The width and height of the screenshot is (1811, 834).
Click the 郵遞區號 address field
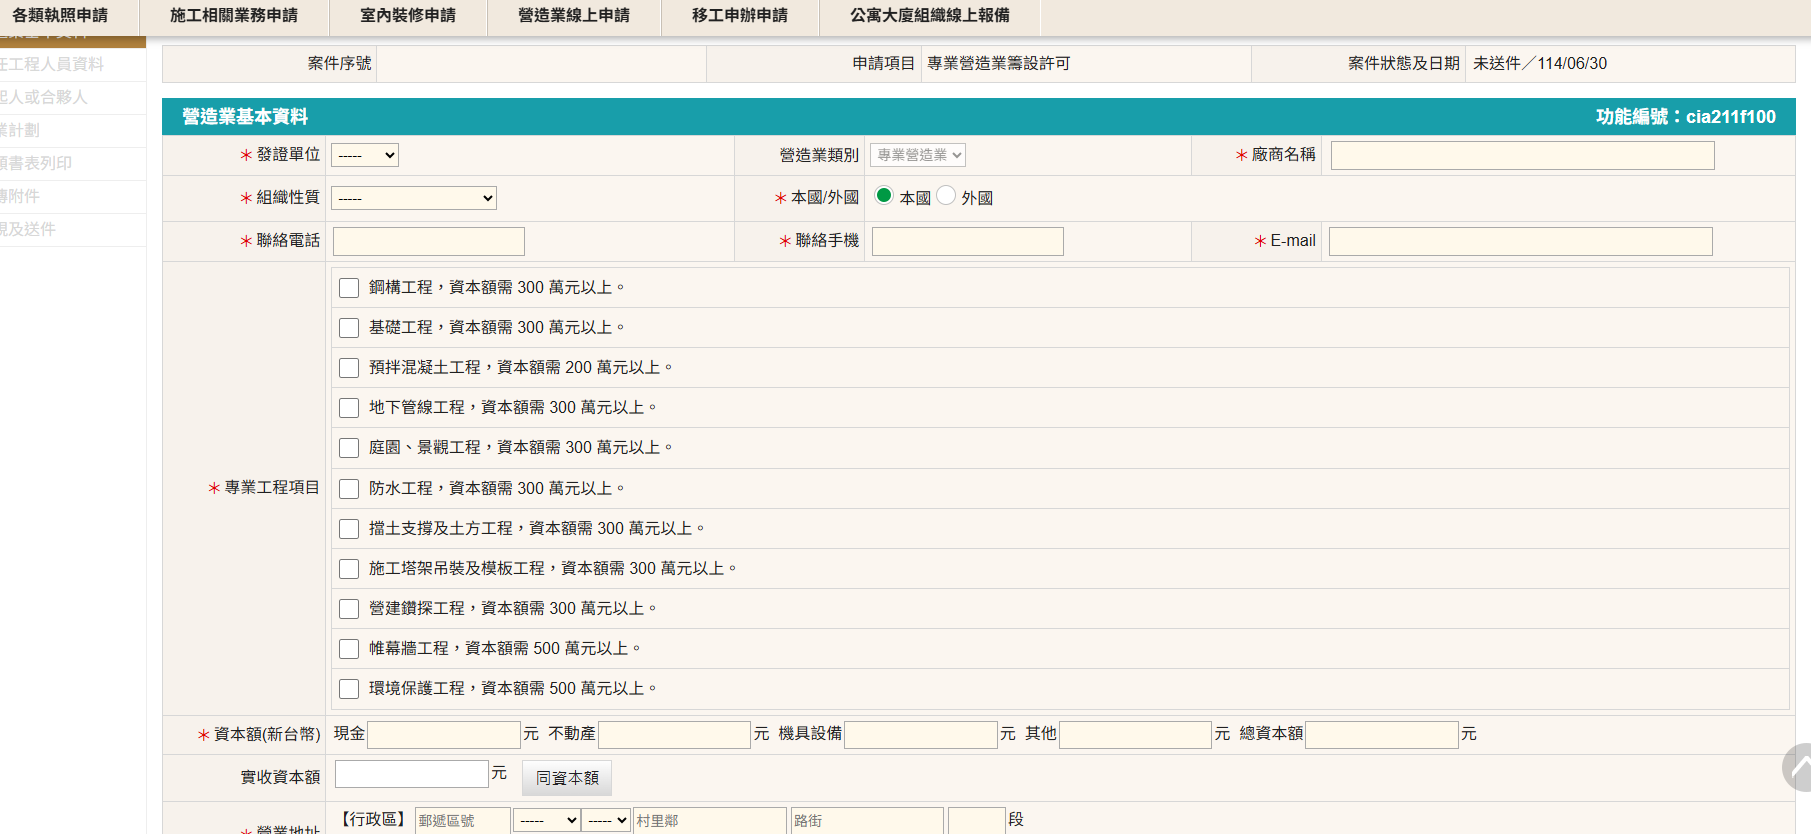(x=462, y=820)
